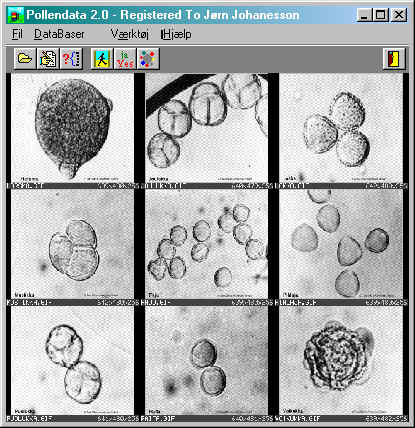Select thumbnail with black diagonal bar
This screenshot has height=428, width=415.
tap(206, 128)
